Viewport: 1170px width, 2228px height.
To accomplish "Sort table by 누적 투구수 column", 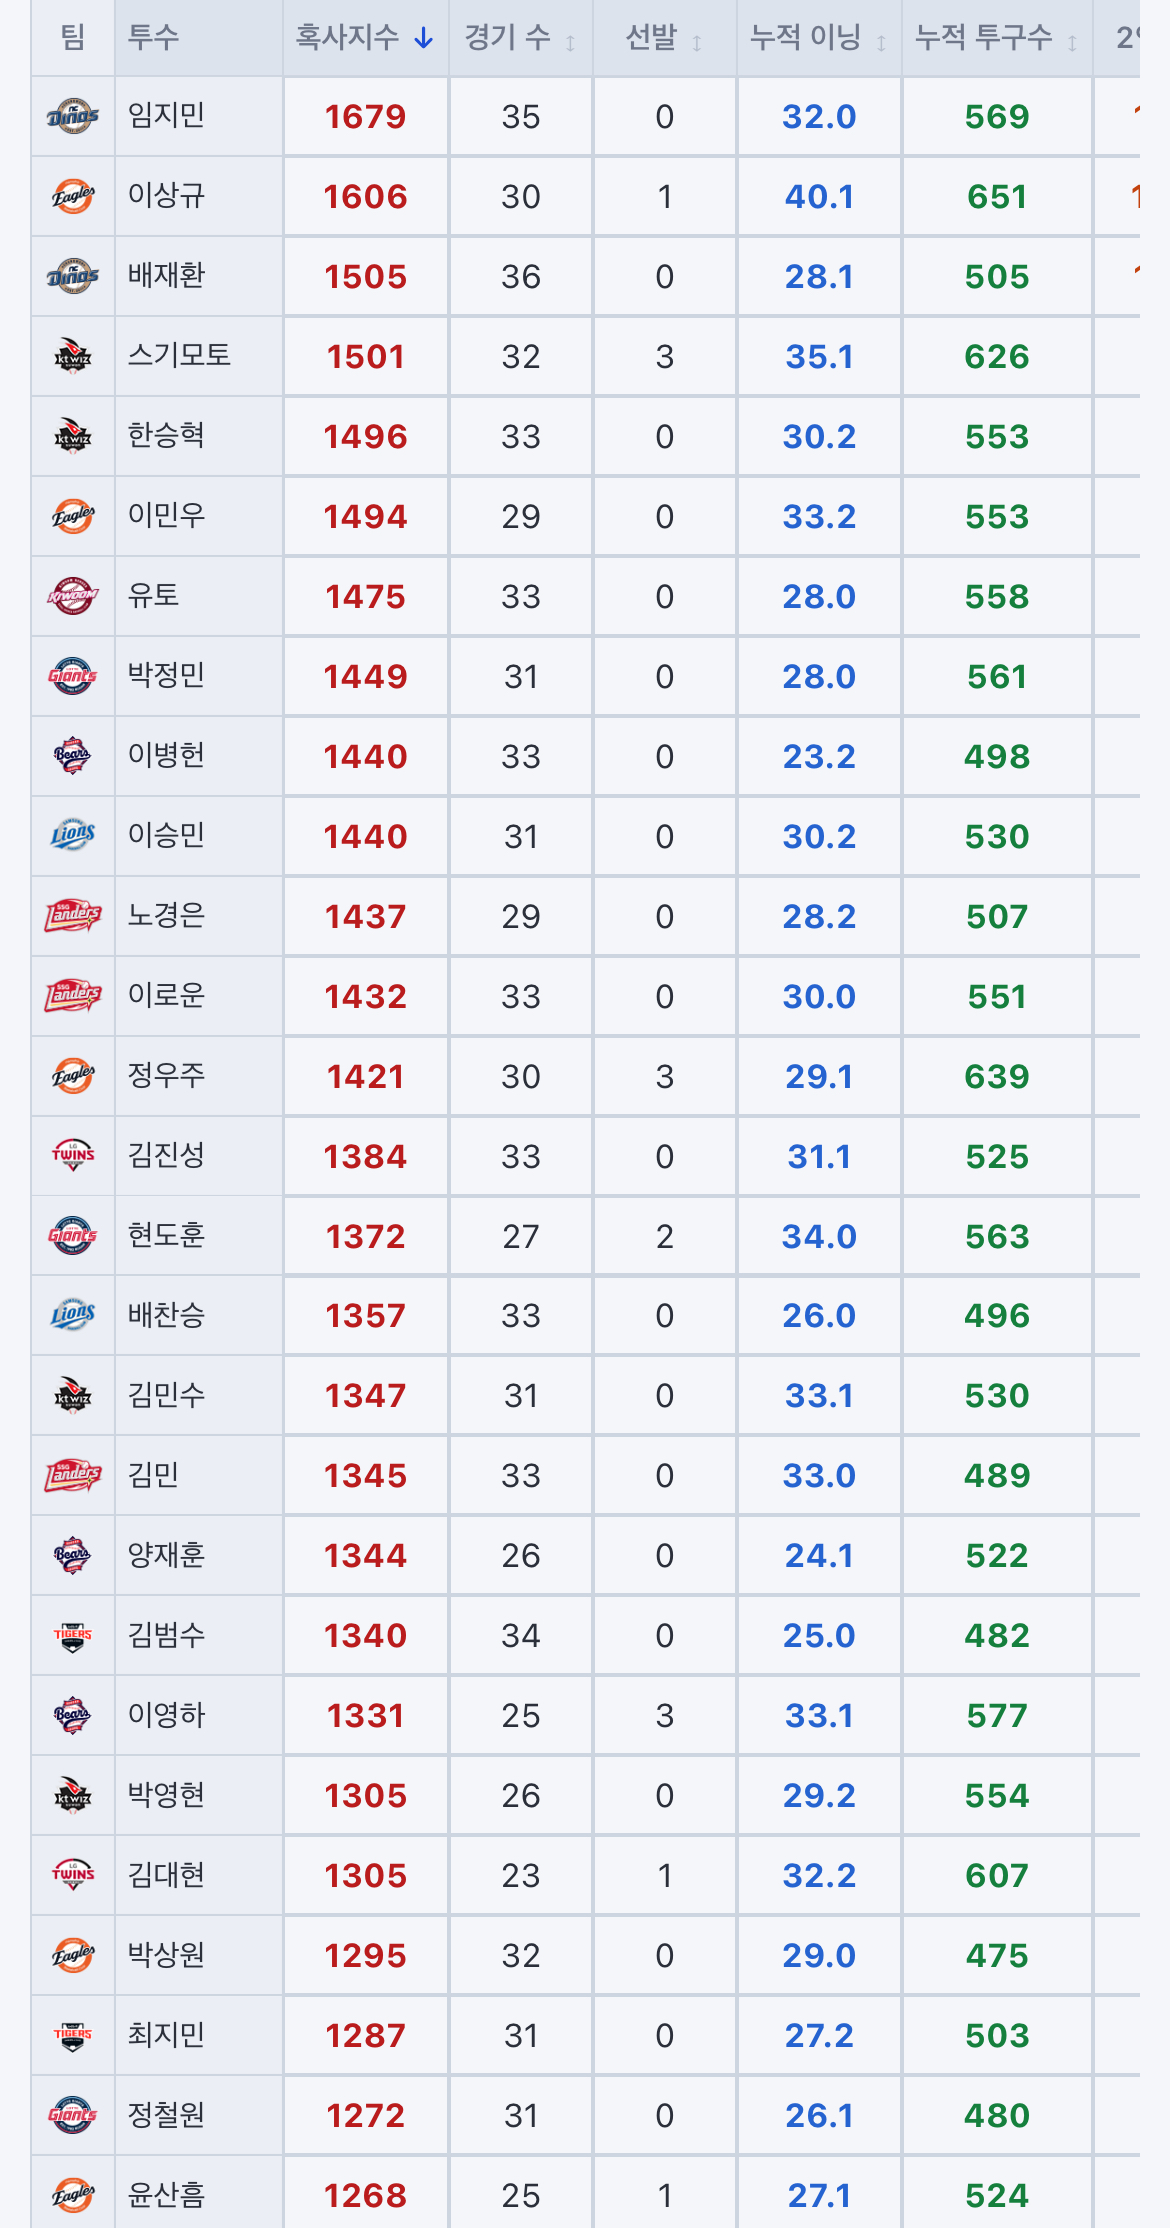I will click(997, 38).
